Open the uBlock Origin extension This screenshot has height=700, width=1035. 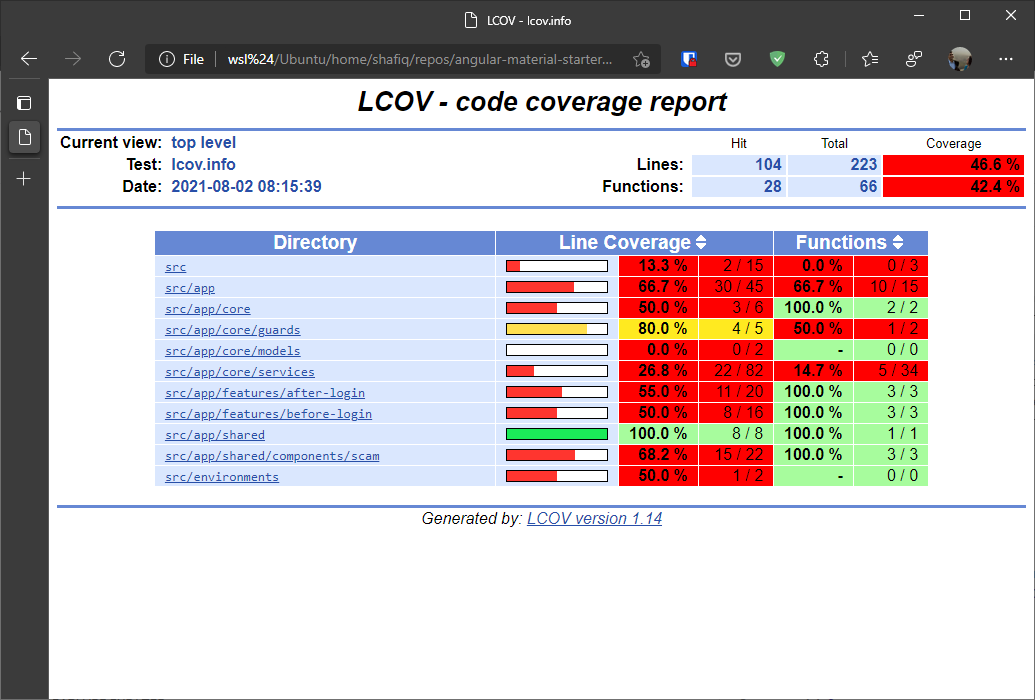688,59
